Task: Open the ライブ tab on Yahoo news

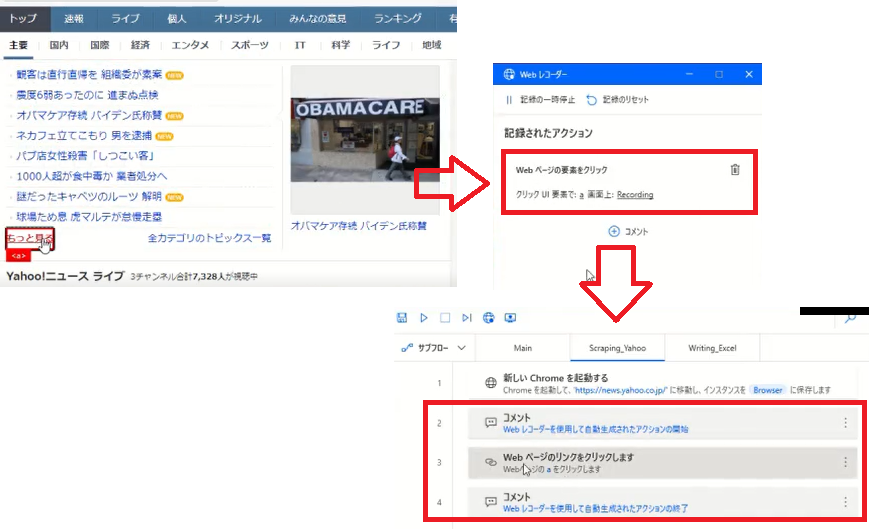Action: [125, 18]
